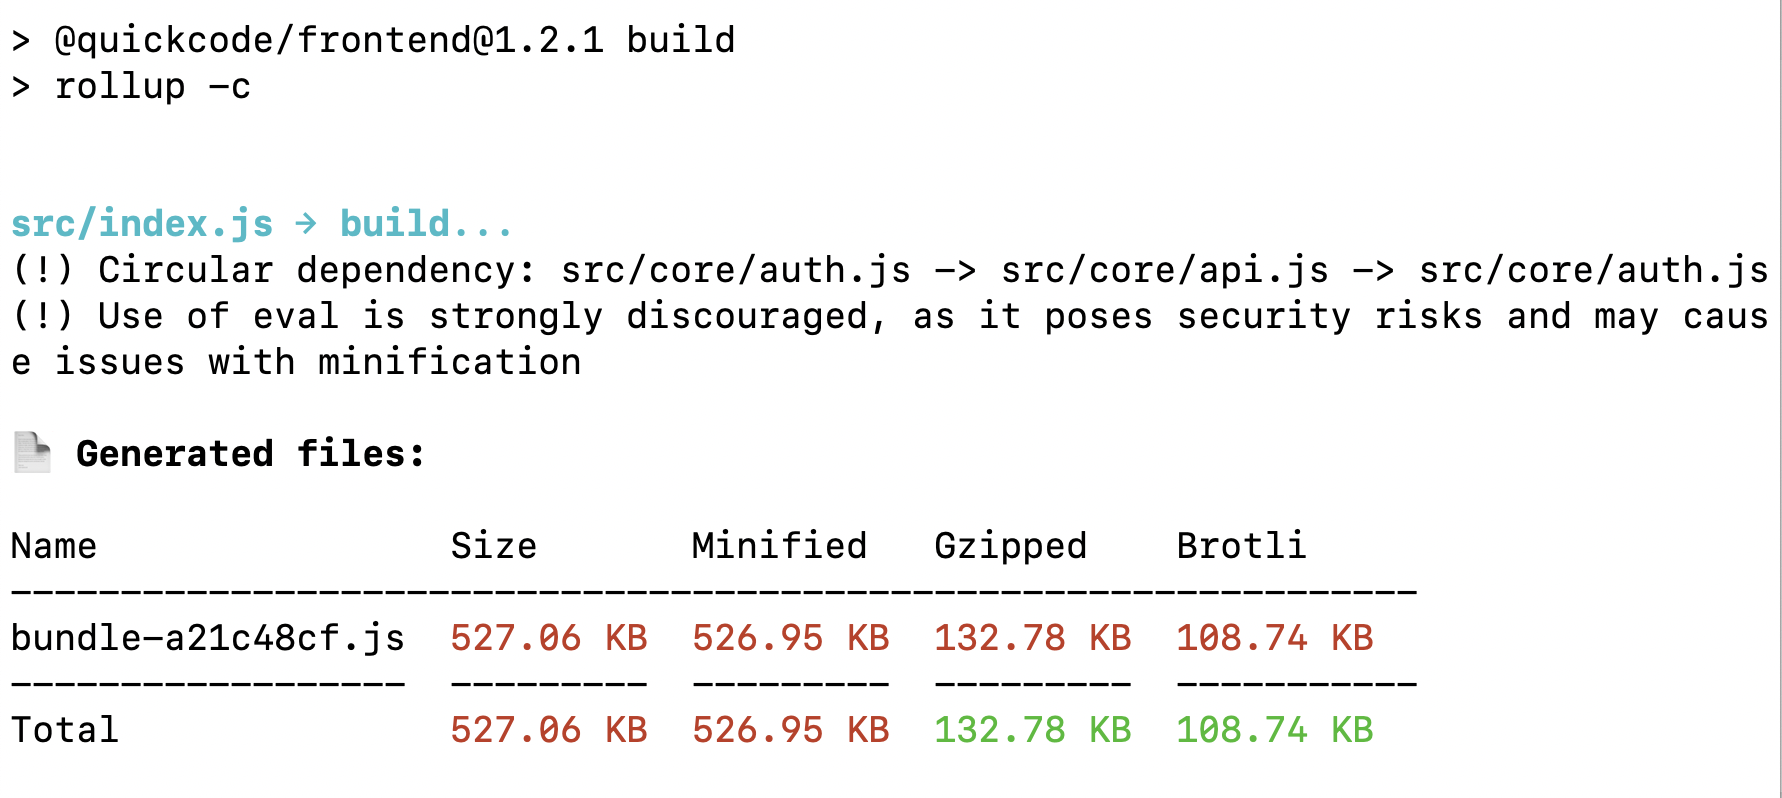Click the green 108.74 KB total brotli value
The height and width of the screenshot is (798, 1782).
click(x=1275, y=730)
